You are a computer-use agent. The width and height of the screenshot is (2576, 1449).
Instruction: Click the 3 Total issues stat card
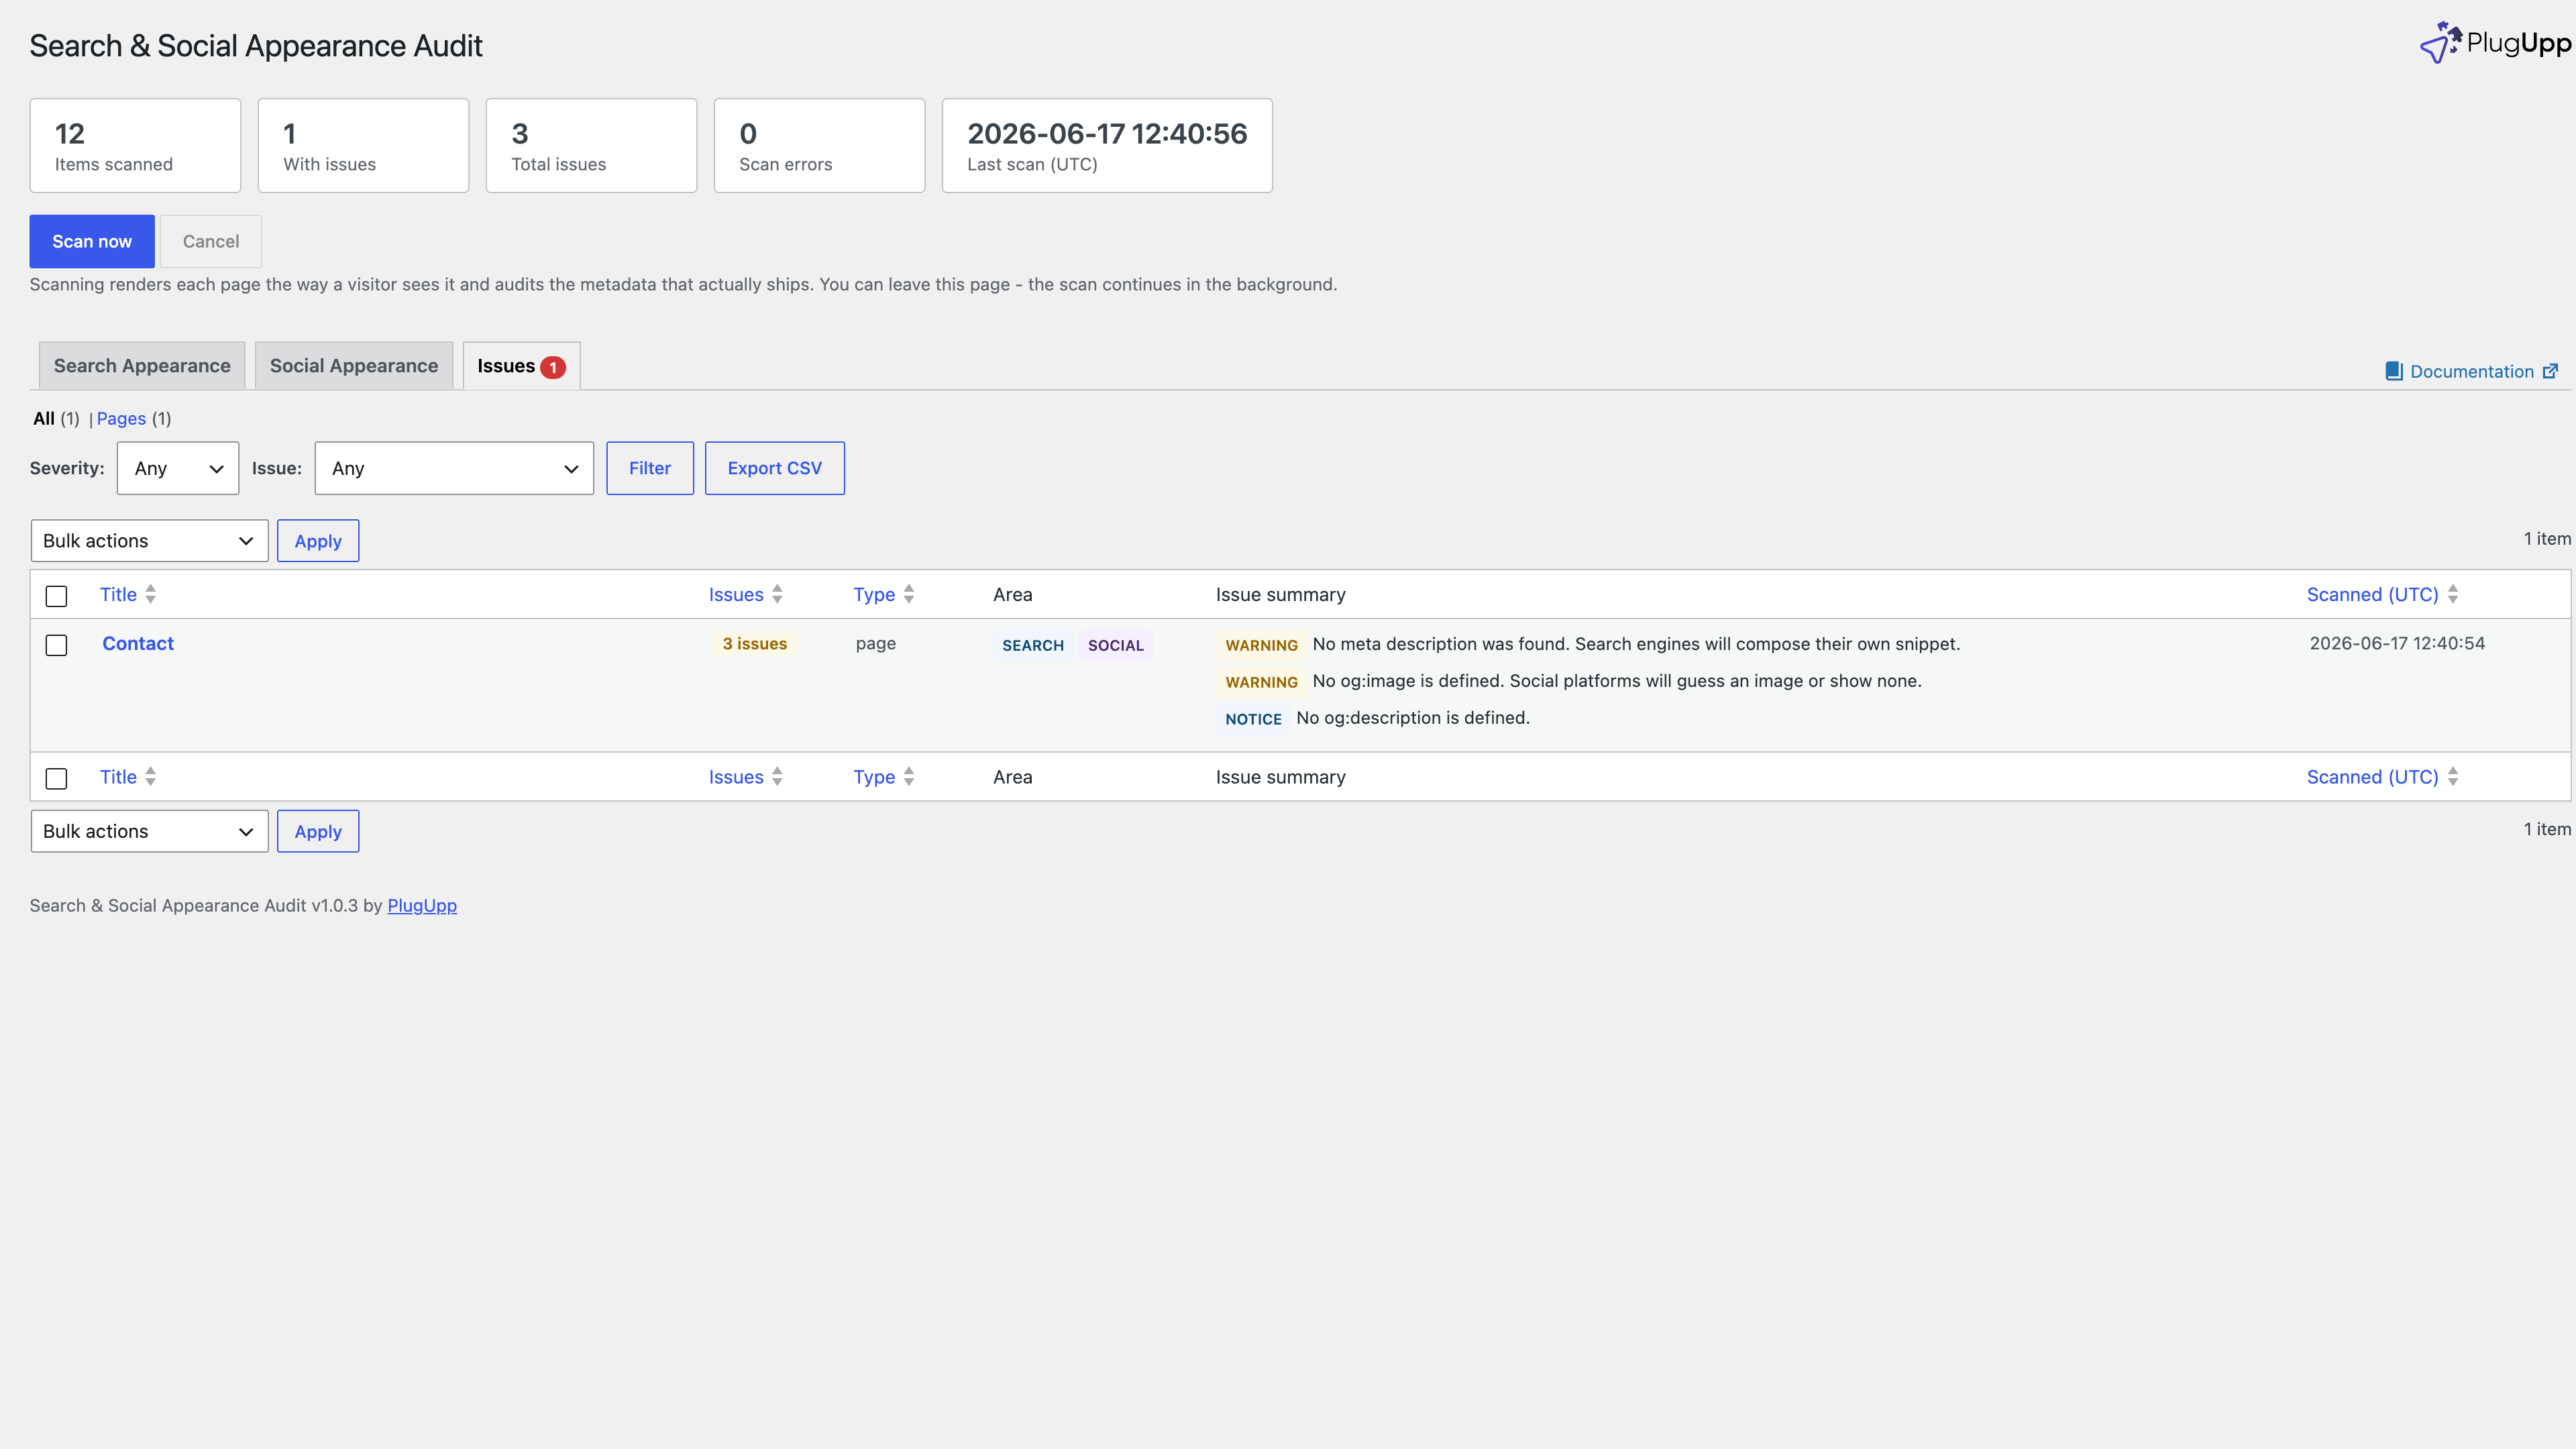591,145
